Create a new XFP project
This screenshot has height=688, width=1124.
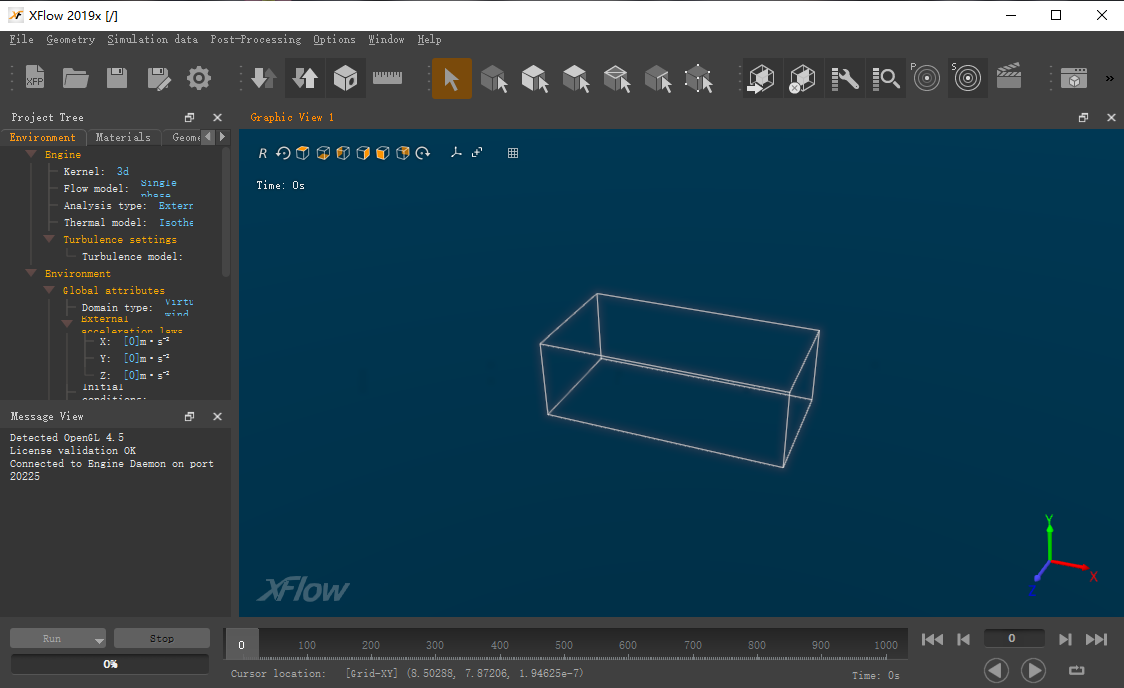click(x=34, y=78)
